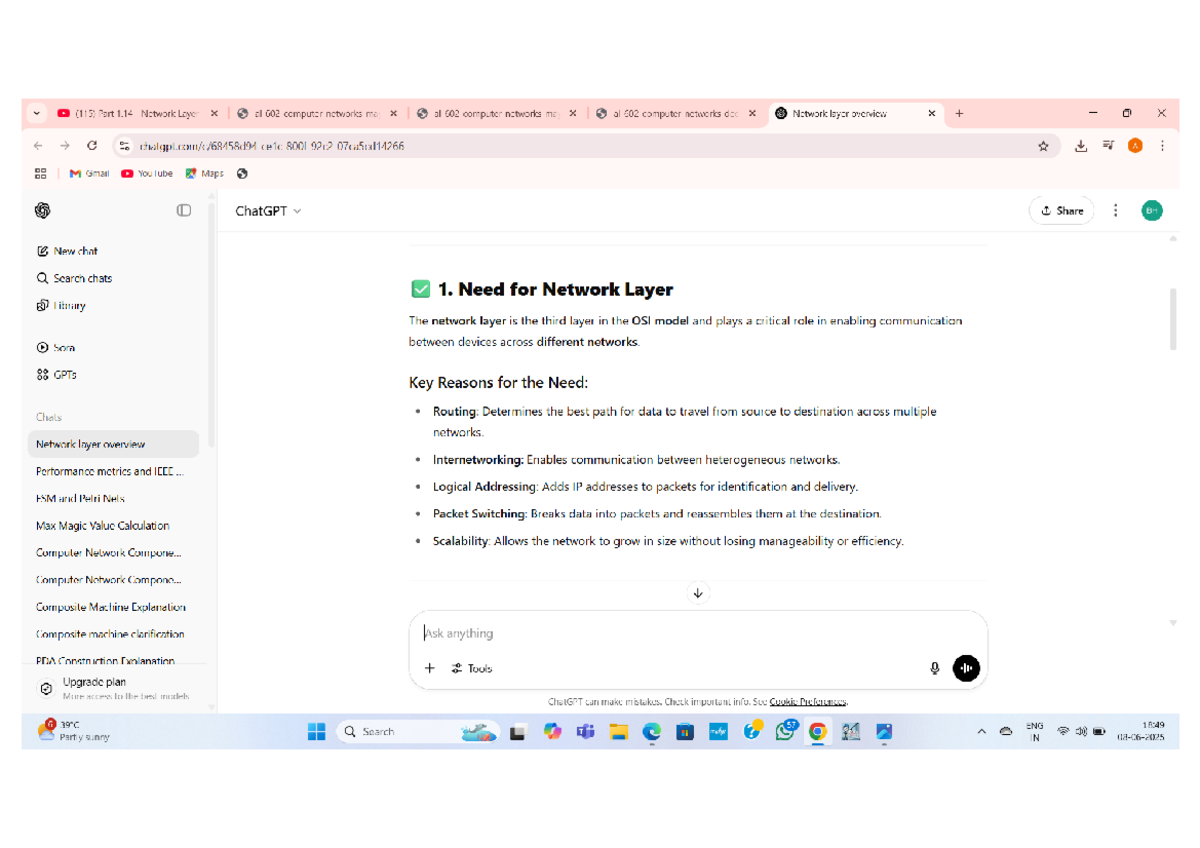Open the Chrome profile avatar
Image resolution: width=1200 pixels, height=848 pixels.
point(1135,146)
